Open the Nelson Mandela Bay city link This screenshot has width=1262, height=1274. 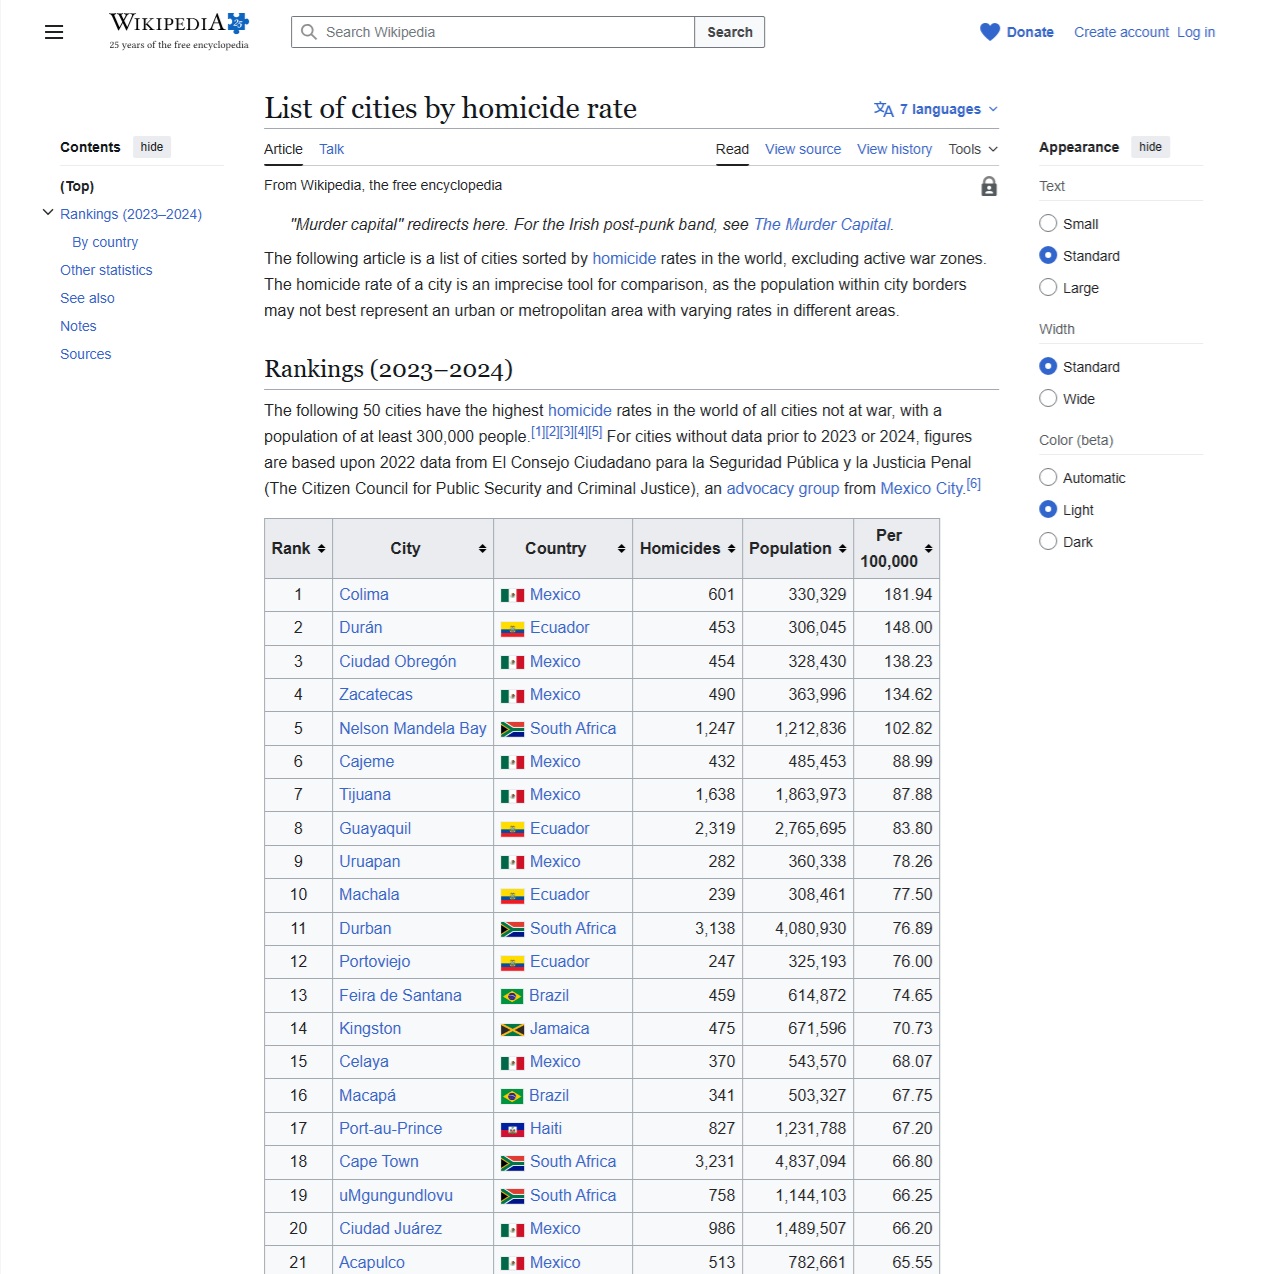coord(413,729)
